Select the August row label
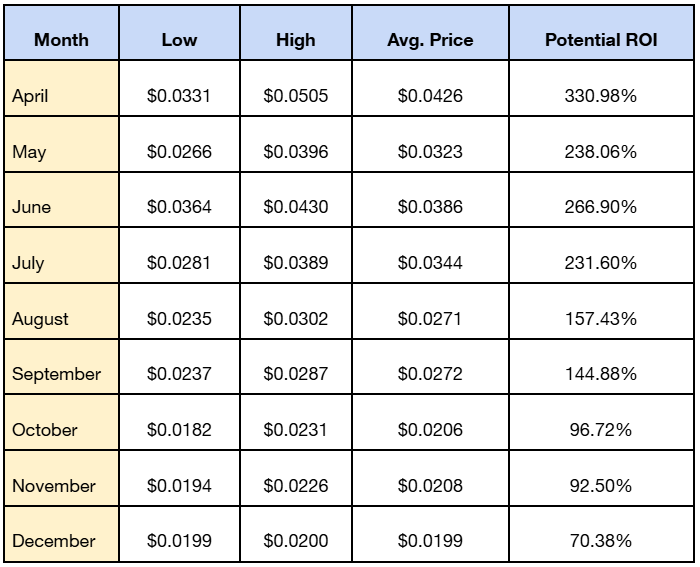This screenshot has width=700, height=567. pyautogui.click(x=40, y=319)
